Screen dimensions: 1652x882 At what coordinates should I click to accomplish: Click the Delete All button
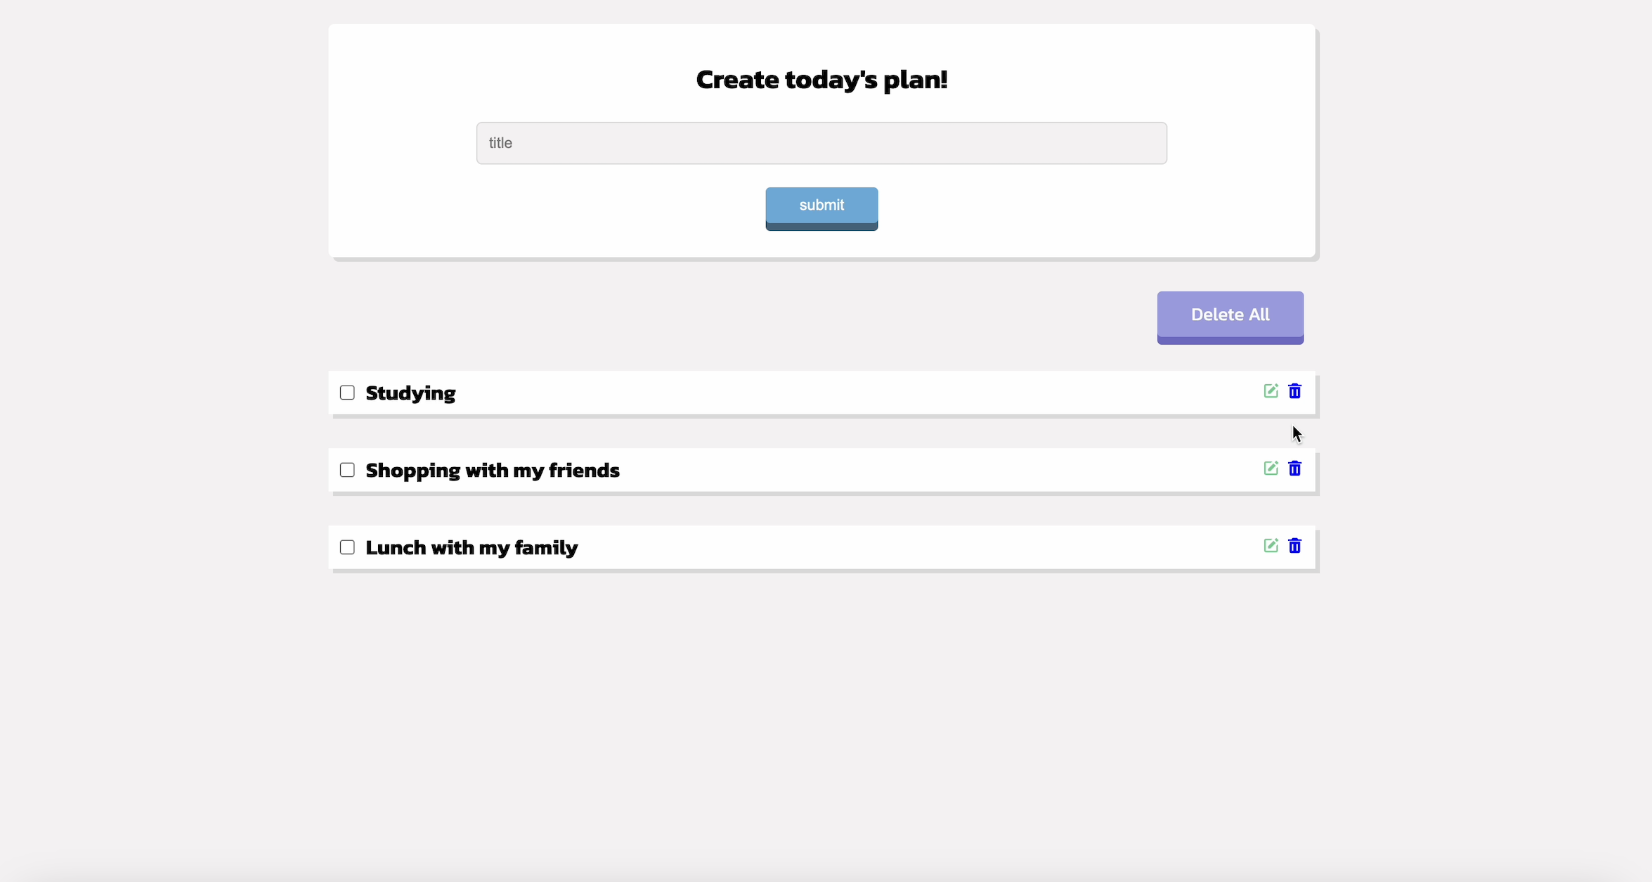click(1229, 315)
